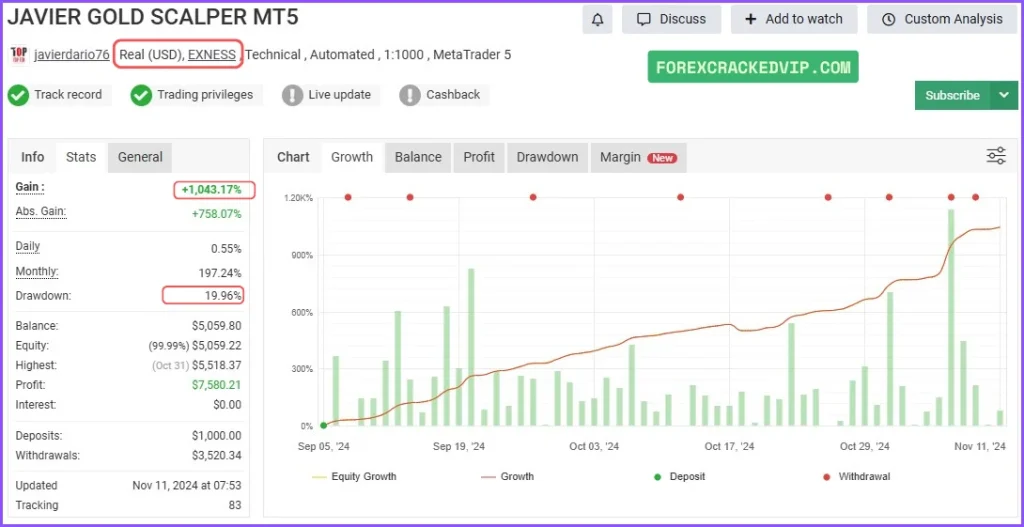The height and width of the screenshot is (527, 1024).
Task: Toggle the Deposit legend item
Action: click(679, 477)
